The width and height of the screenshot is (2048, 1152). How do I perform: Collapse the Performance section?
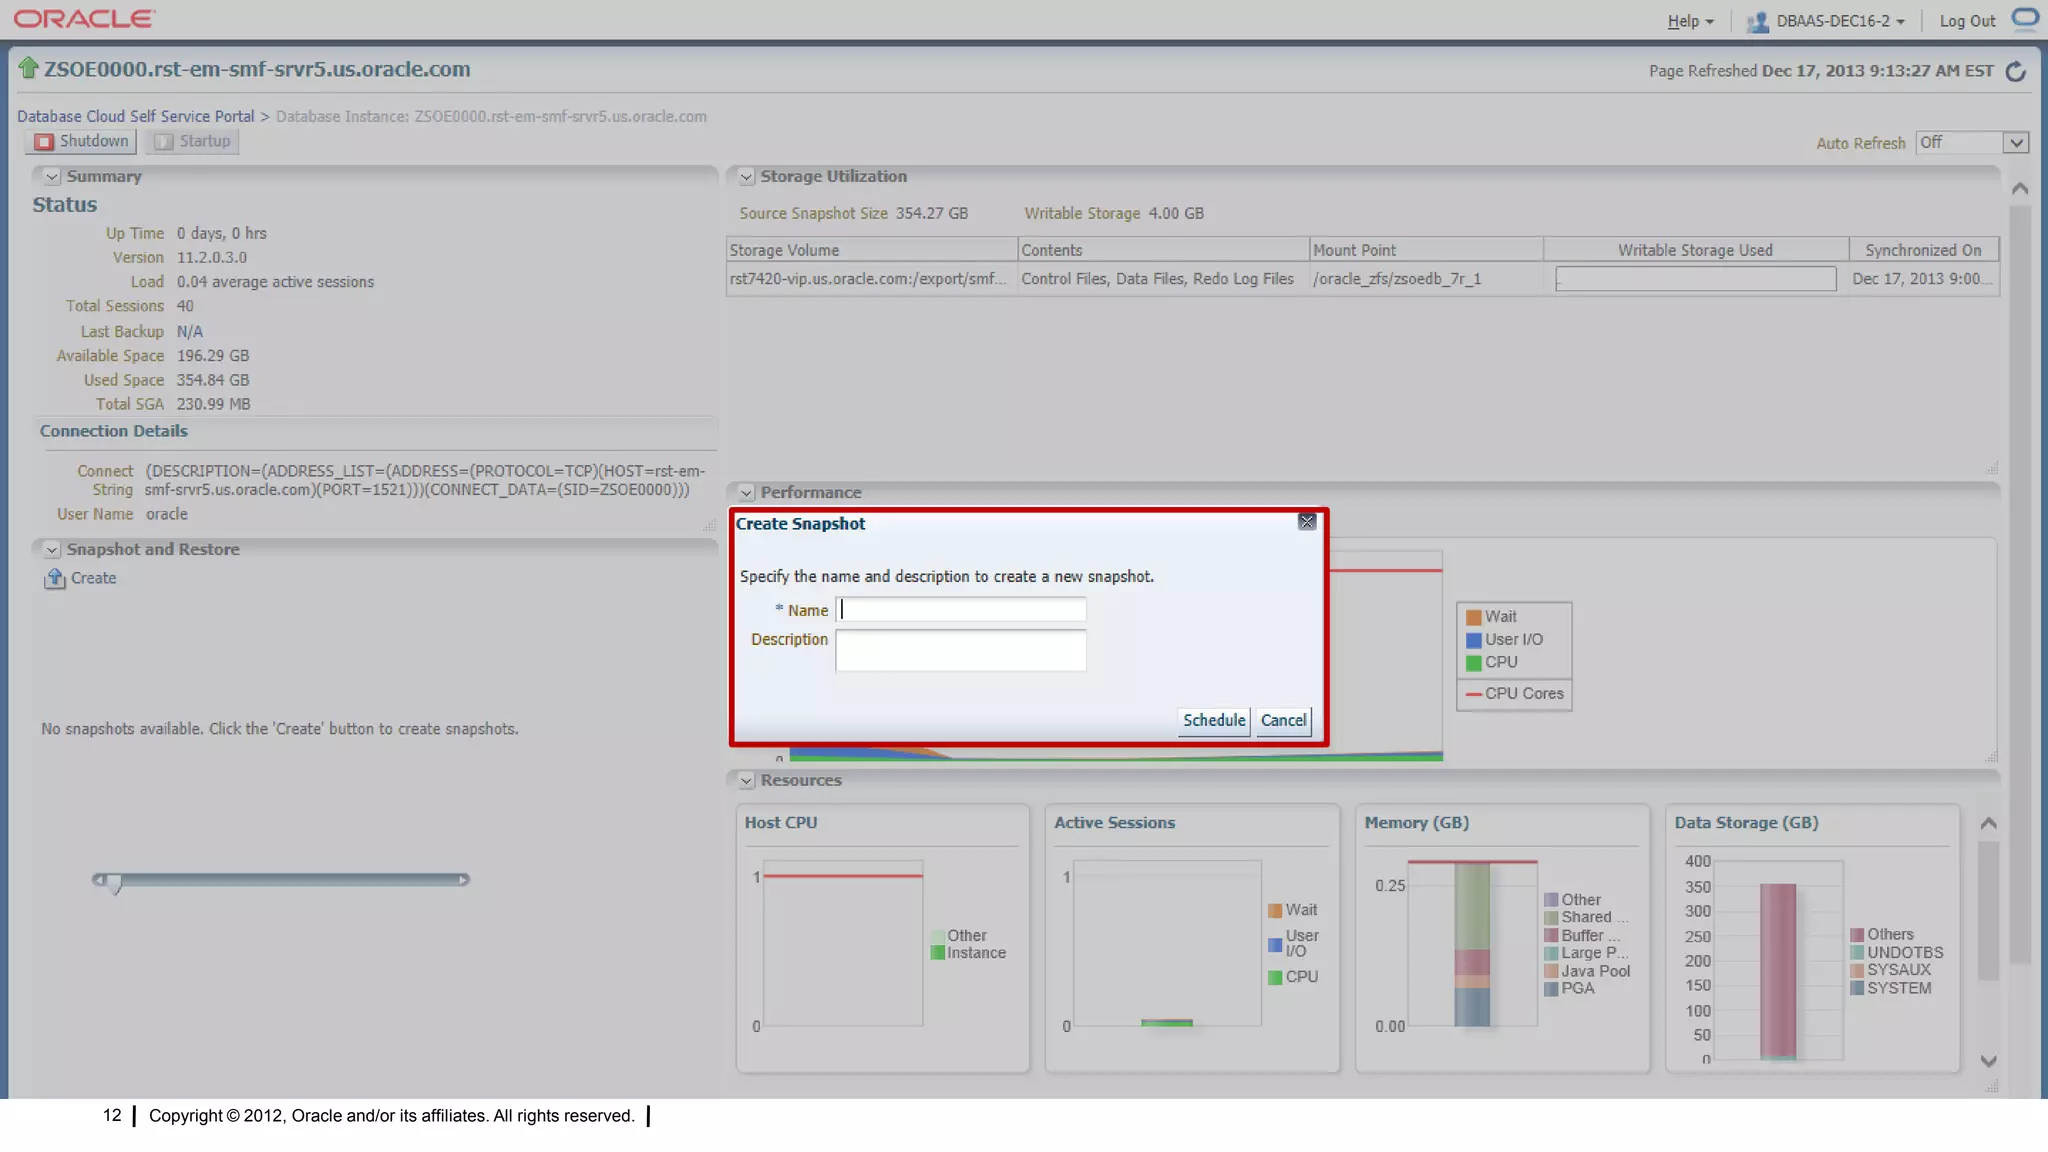coord(746,493)
